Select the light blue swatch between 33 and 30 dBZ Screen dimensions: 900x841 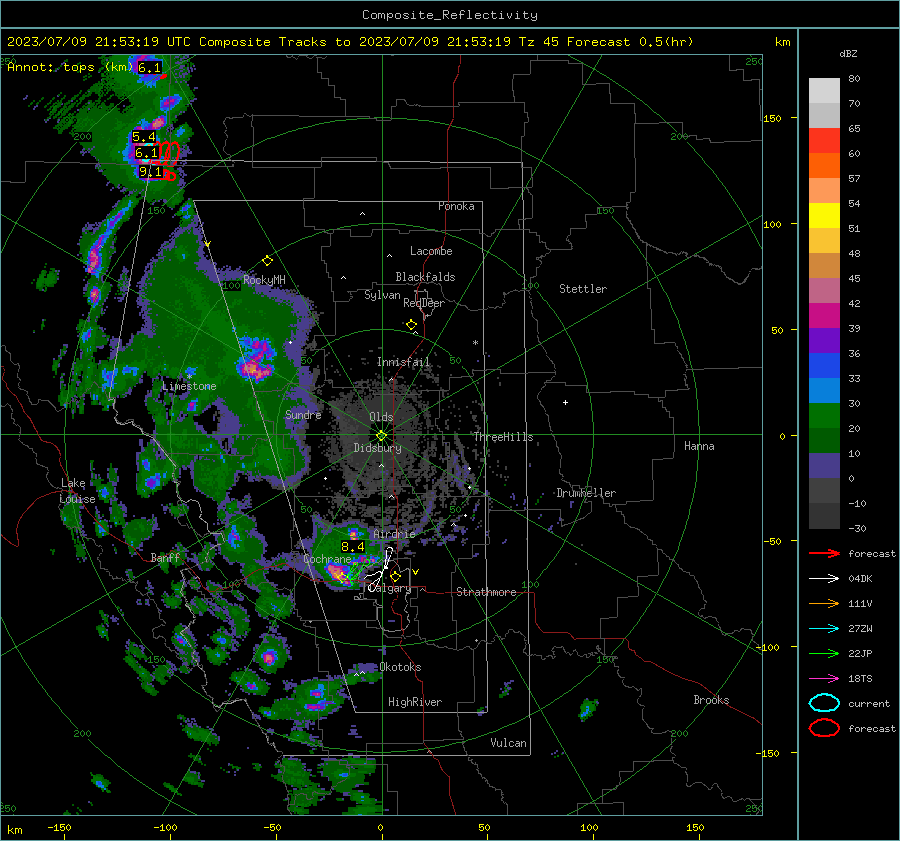[x=824, y=390]
